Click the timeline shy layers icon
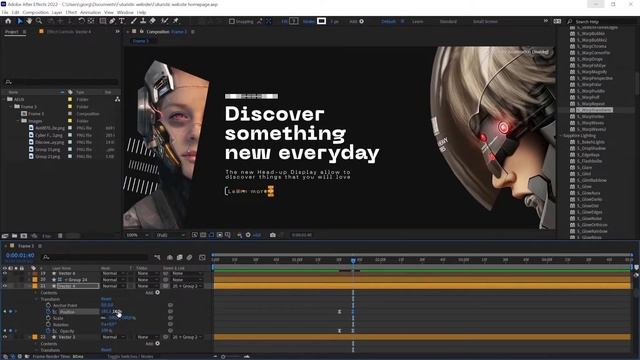 170,257
